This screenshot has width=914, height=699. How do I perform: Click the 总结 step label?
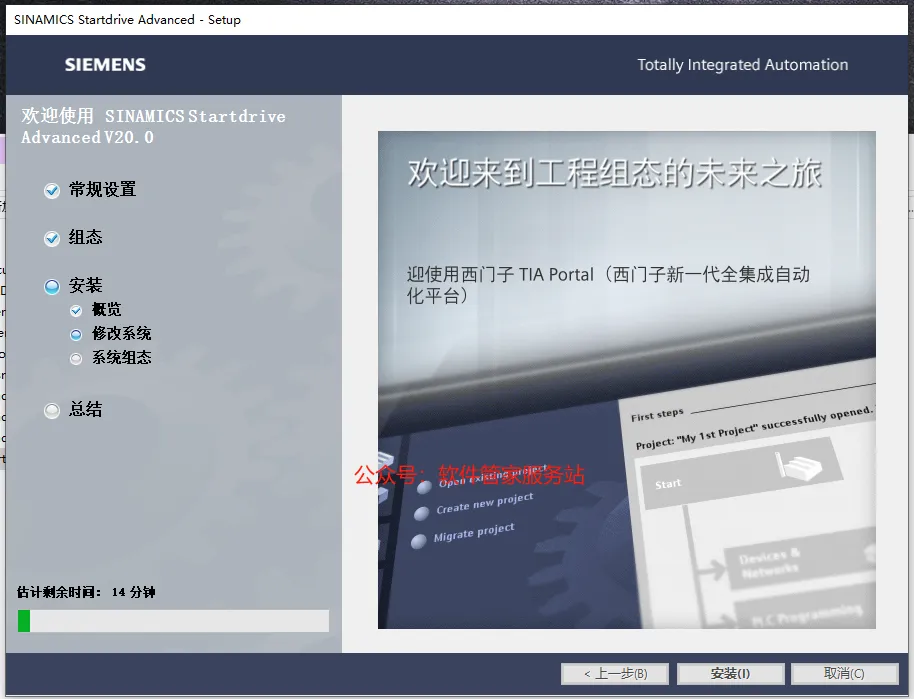(x=86, y=409)
